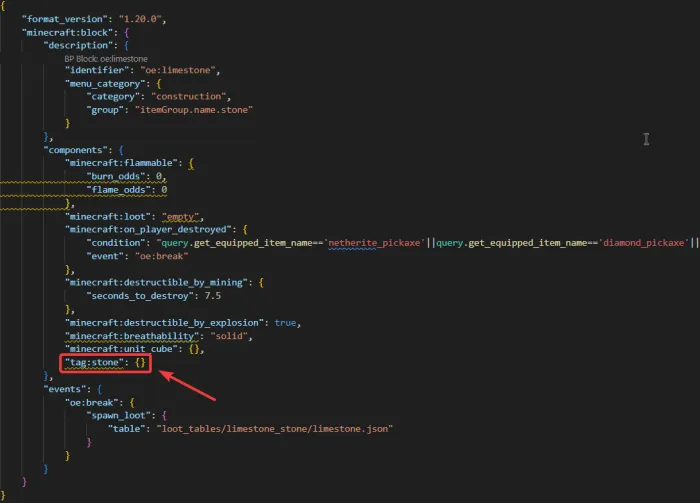700x503 pixels.
Task: Select the loot_tables/limestone_stone/limestone.json path
Action: click(275, 429)
